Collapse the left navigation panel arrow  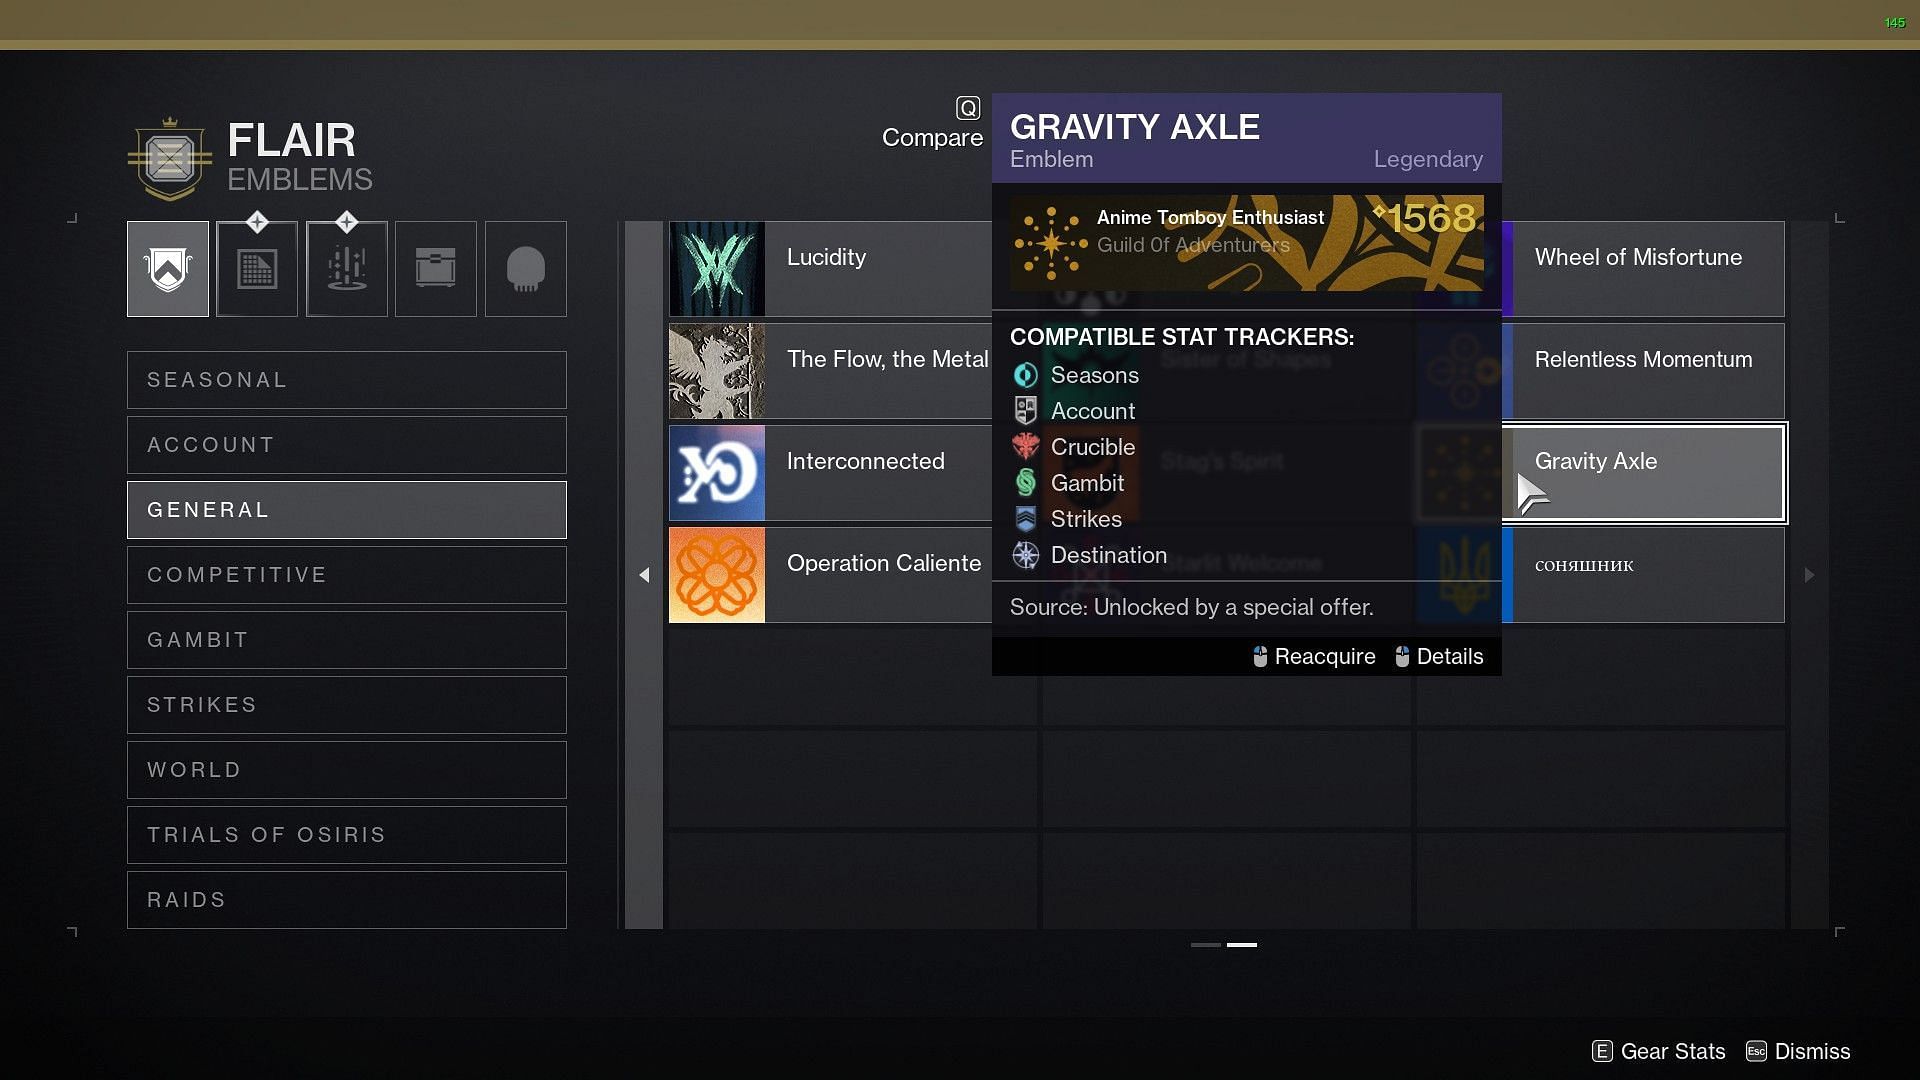click(642, 572)
